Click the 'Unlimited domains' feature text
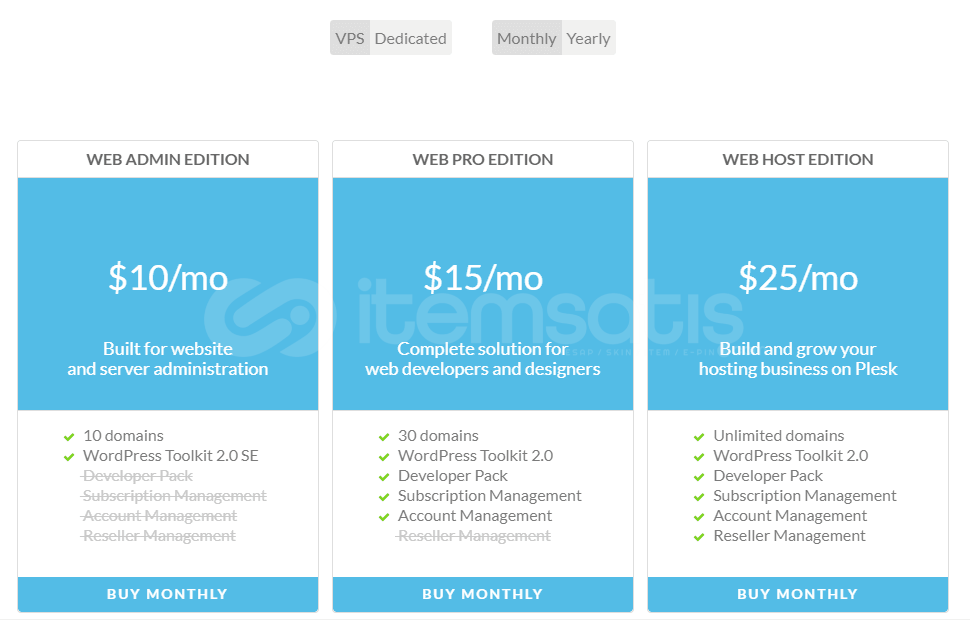 point(779,436)
